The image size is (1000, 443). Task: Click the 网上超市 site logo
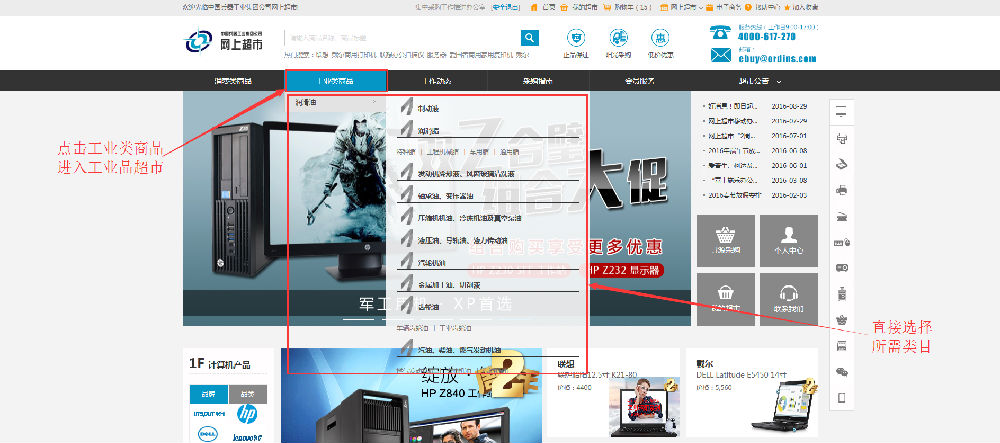click(224, 41)
